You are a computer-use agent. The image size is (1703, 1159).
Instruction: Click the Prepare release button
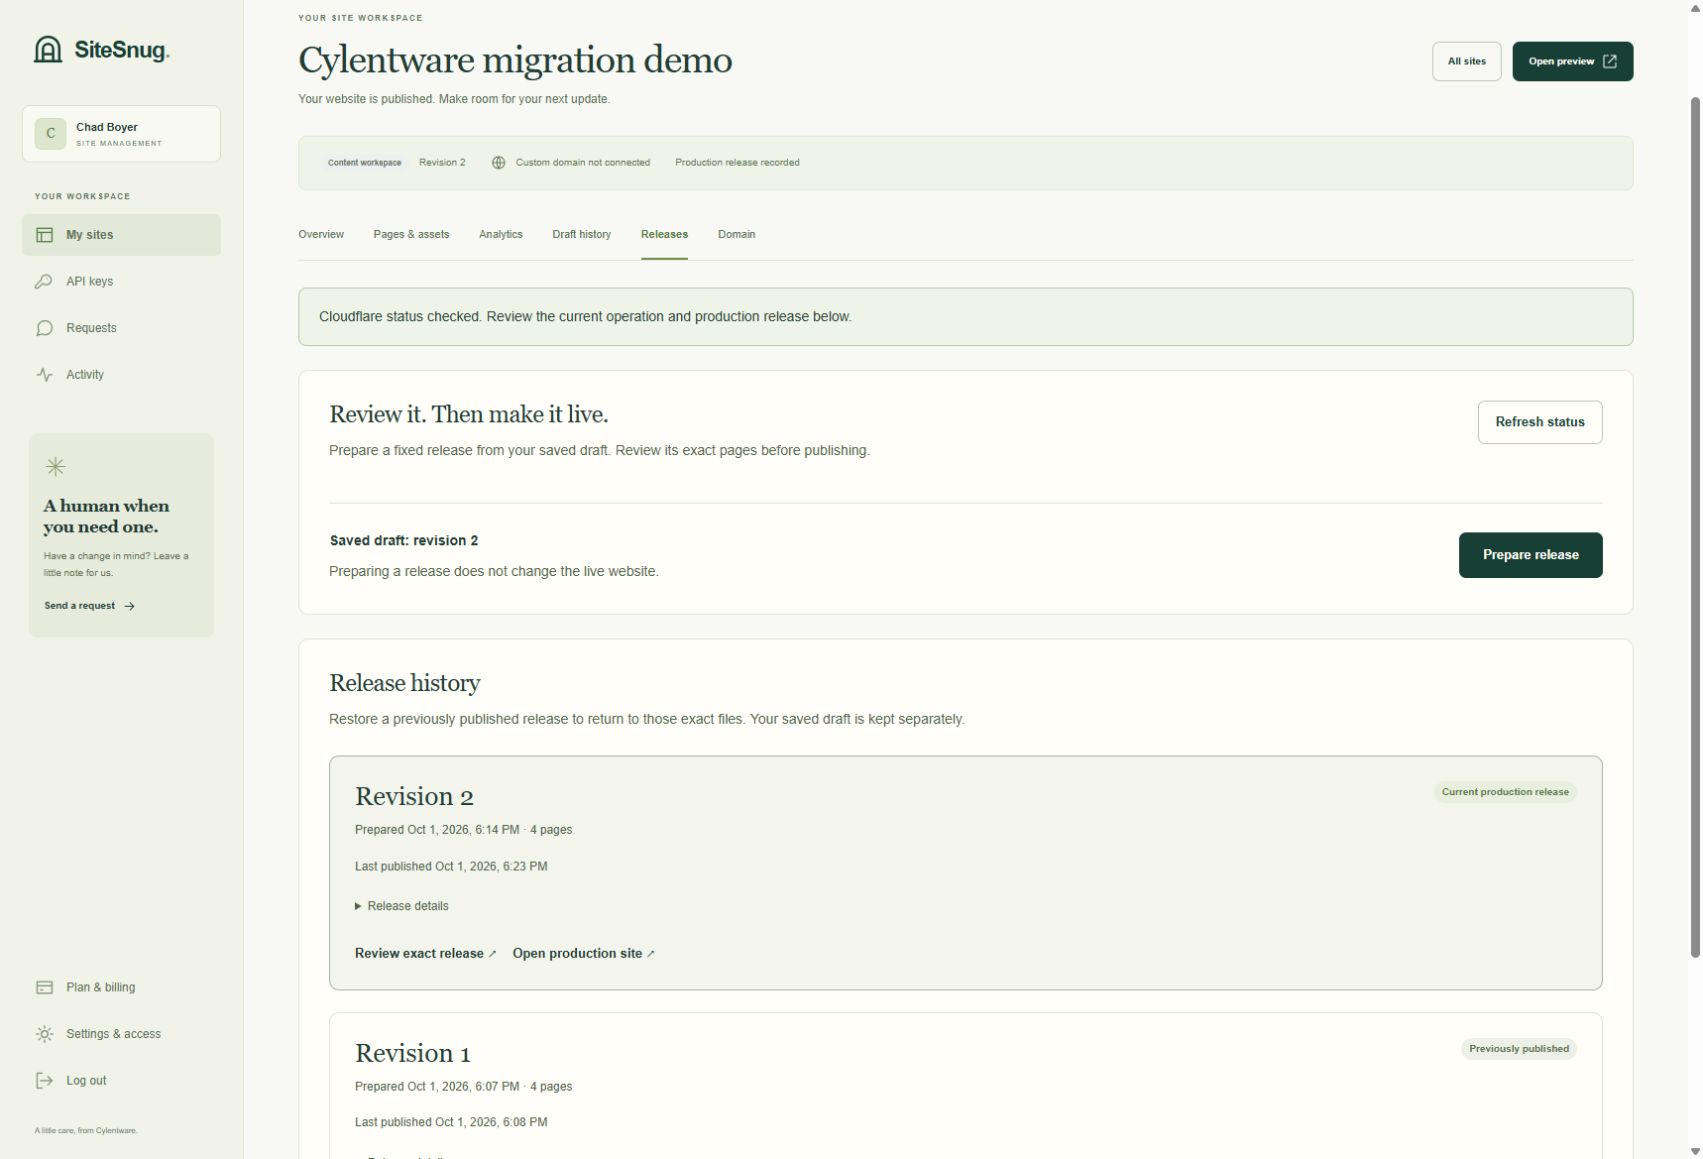pos(1530,555)
